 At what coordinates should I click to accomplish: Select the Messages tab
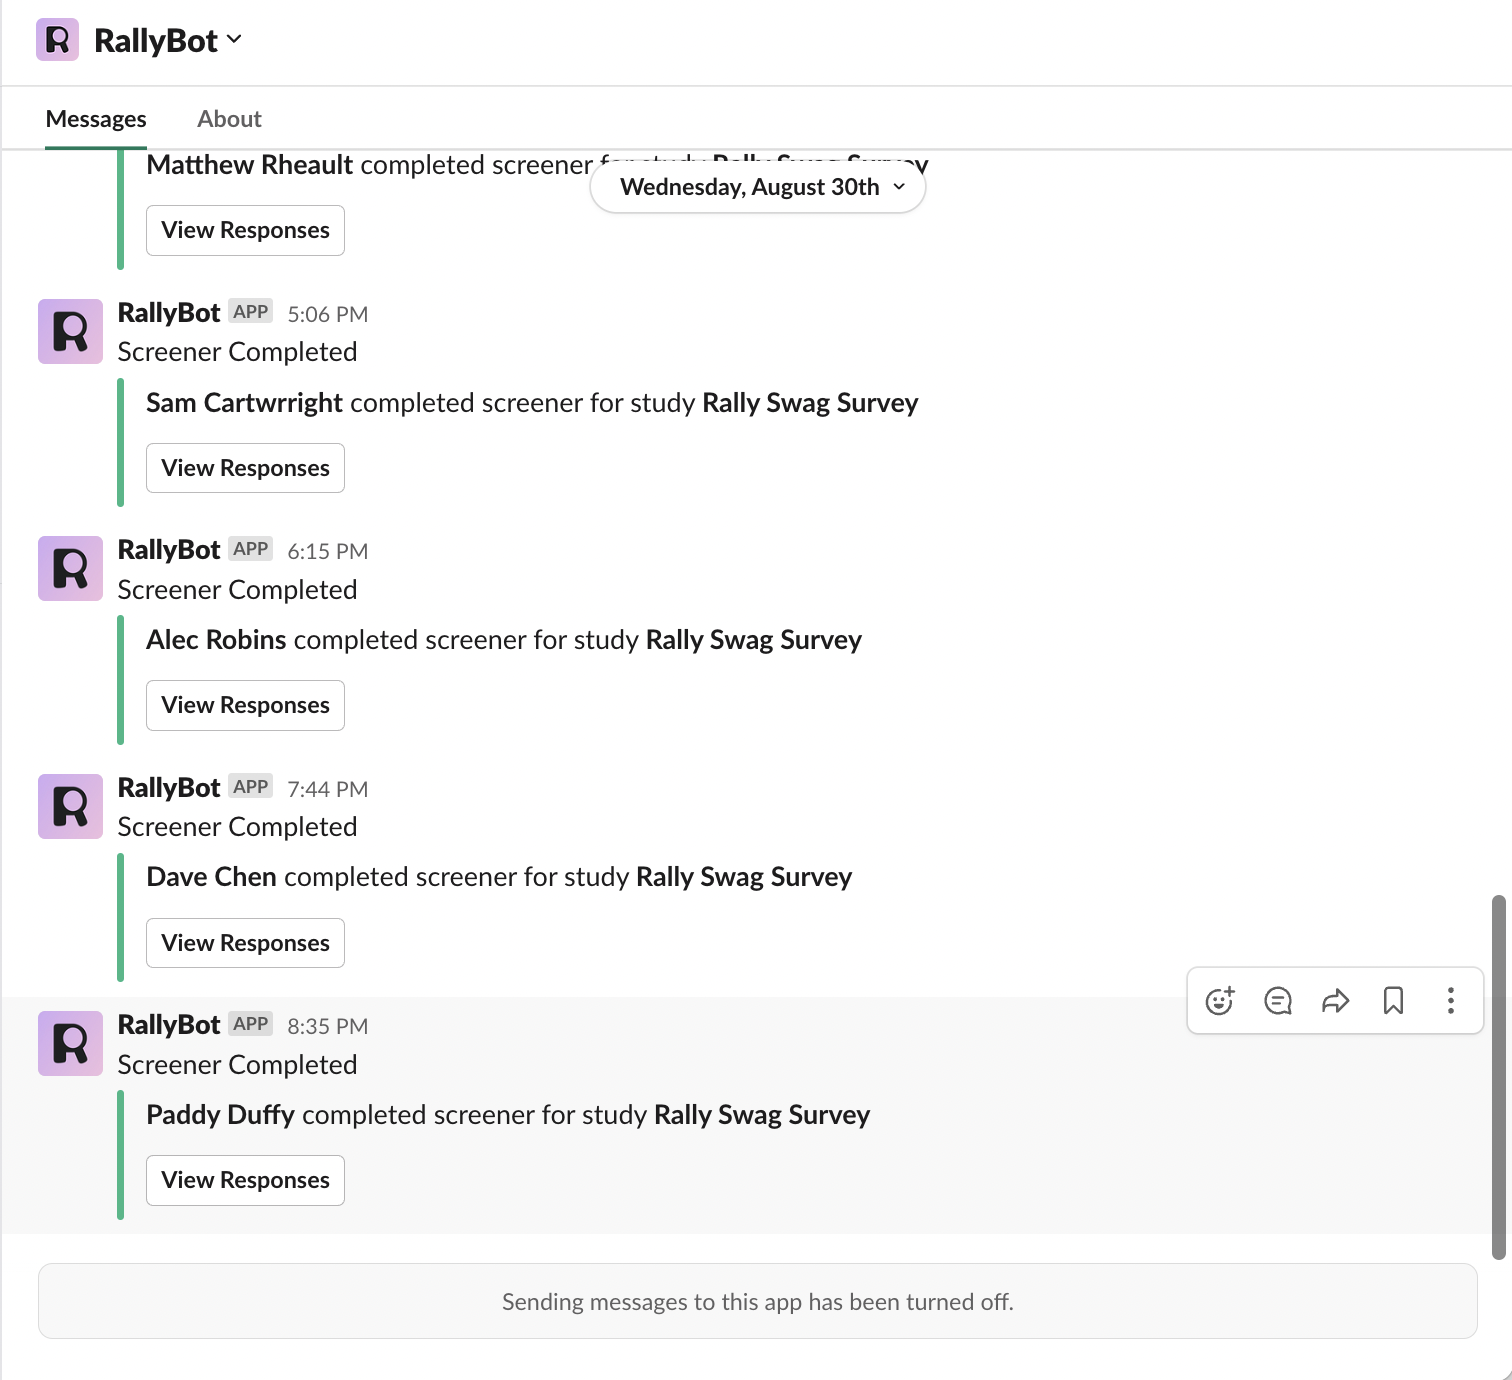click(96, 119)
